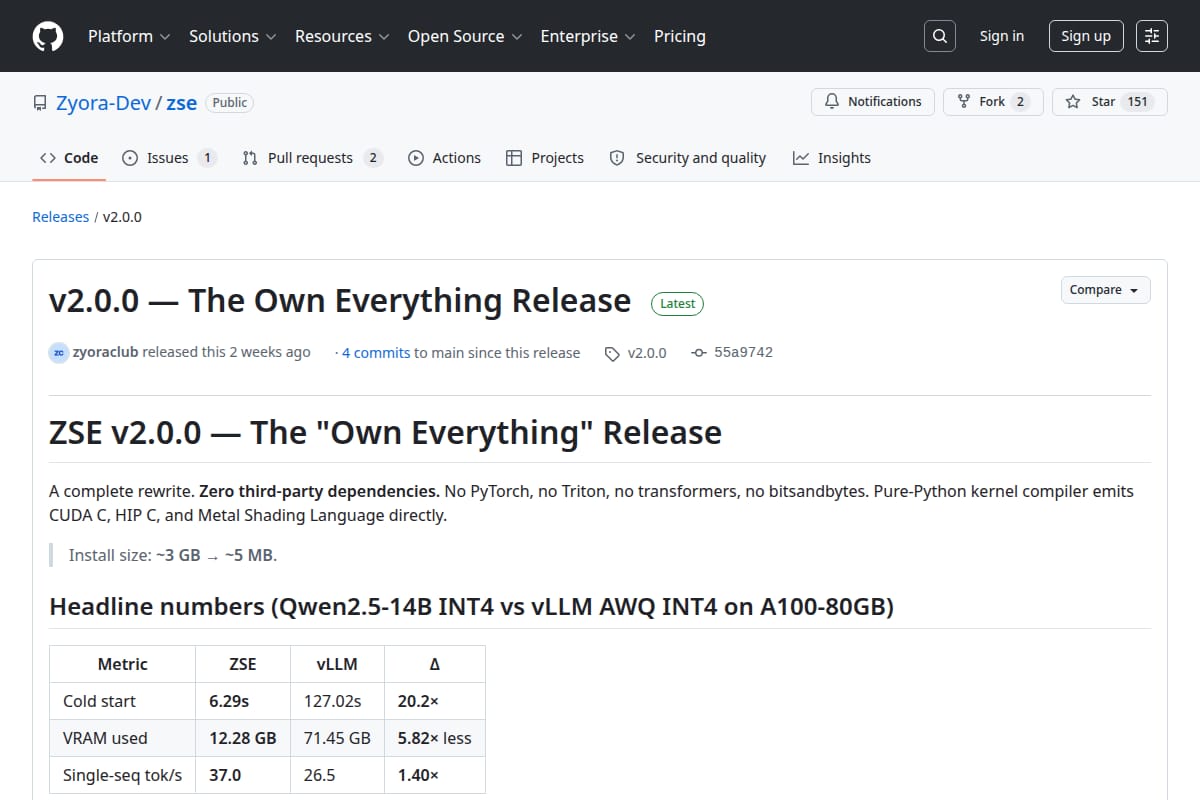Click the Pull requests branch icon
The height and width of the screenshot is (800, 1200).
[250, 158]
